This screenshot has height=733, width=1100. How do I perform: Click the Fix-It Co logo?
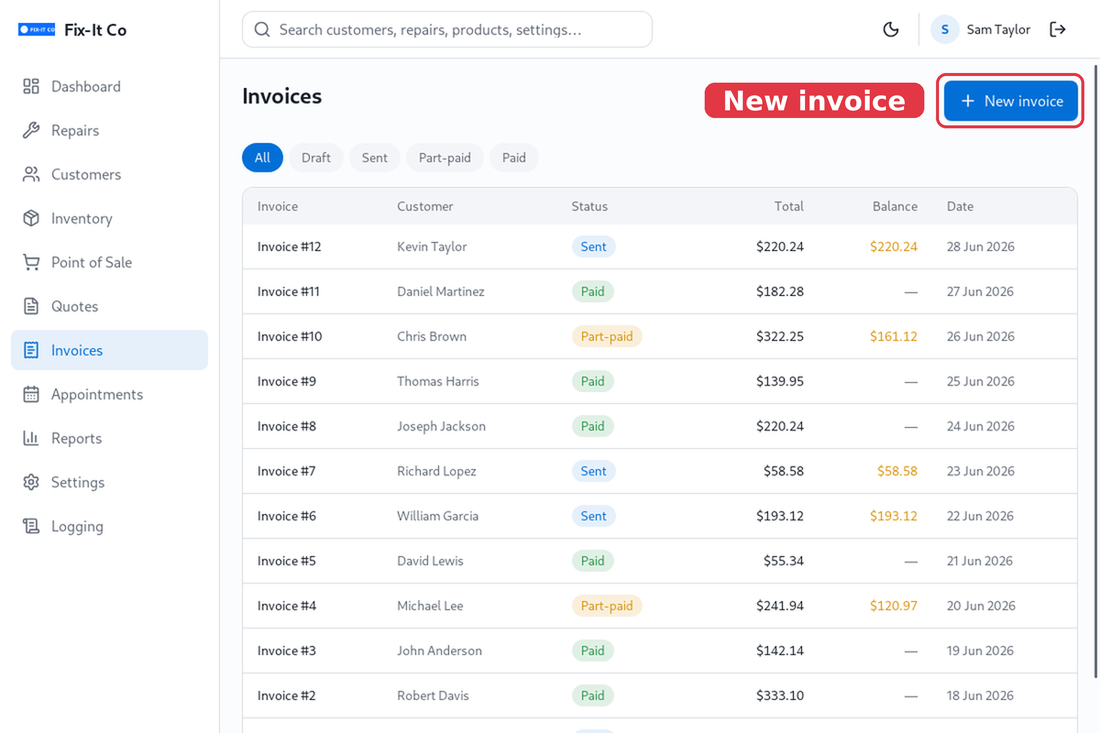coord(36,29)
